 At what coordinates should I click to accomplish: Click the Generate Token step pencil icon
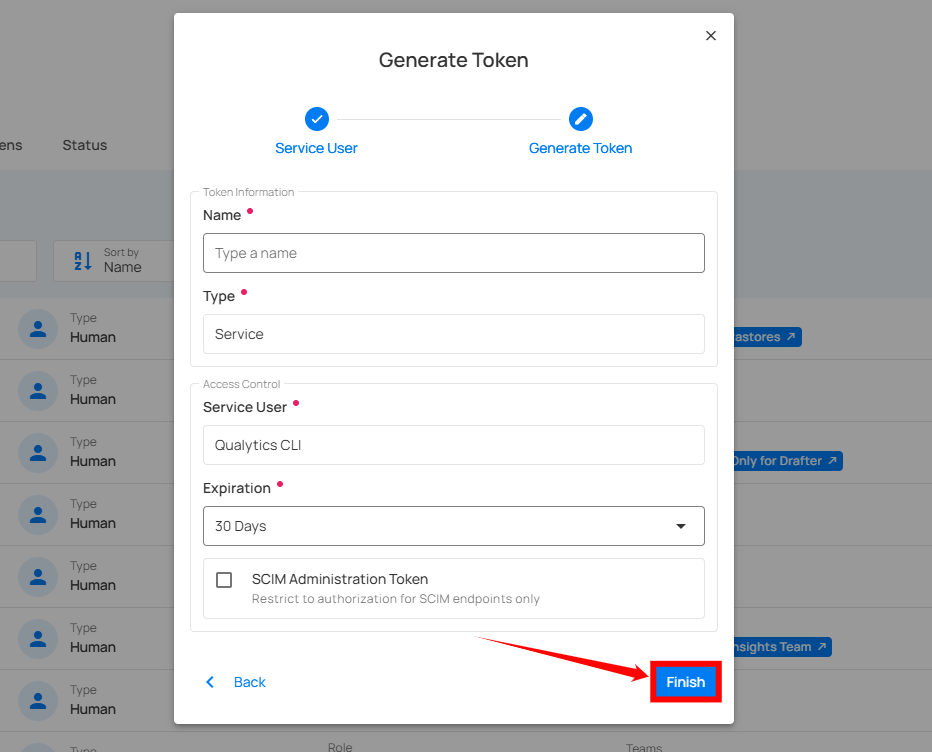pyautogui.click(x=580, y=119)
